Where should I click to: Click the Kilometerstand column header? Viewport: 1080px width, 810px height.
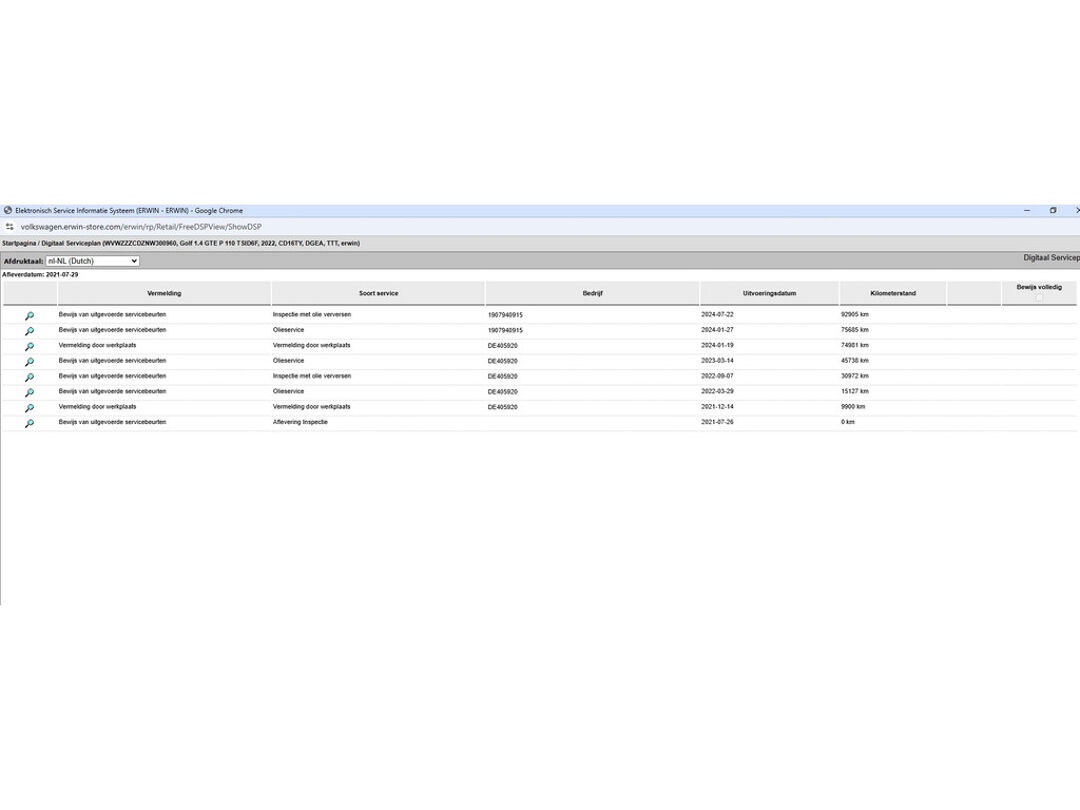[892, 293]
